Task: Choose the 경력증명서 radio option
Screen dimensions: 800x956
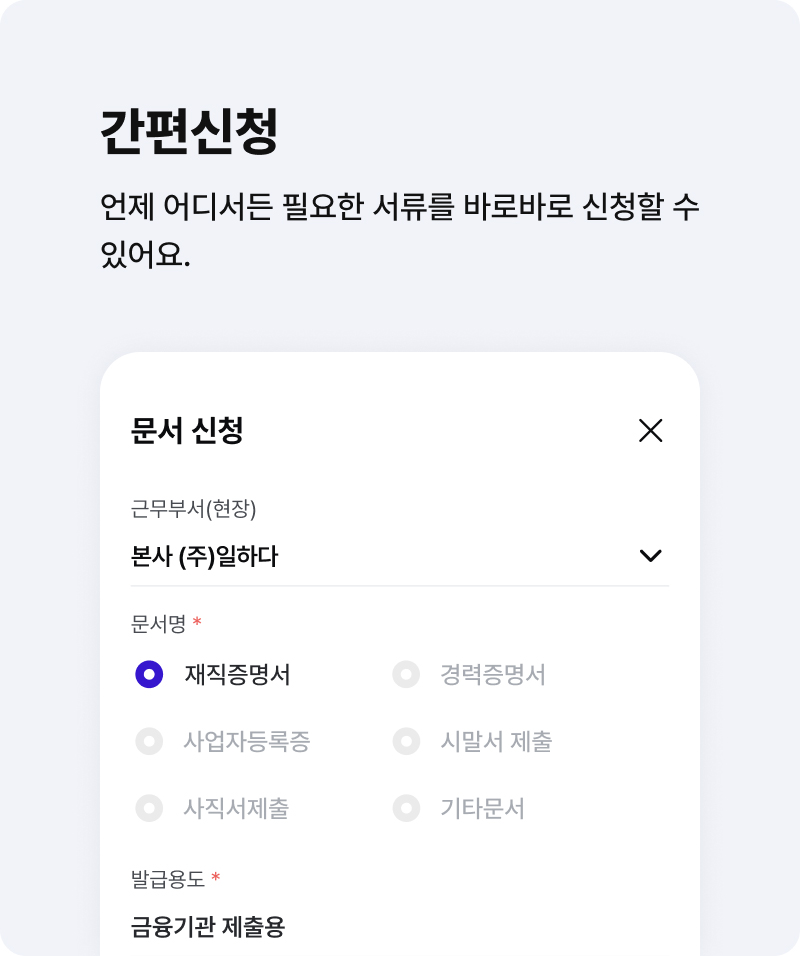Action: point(406,675)
